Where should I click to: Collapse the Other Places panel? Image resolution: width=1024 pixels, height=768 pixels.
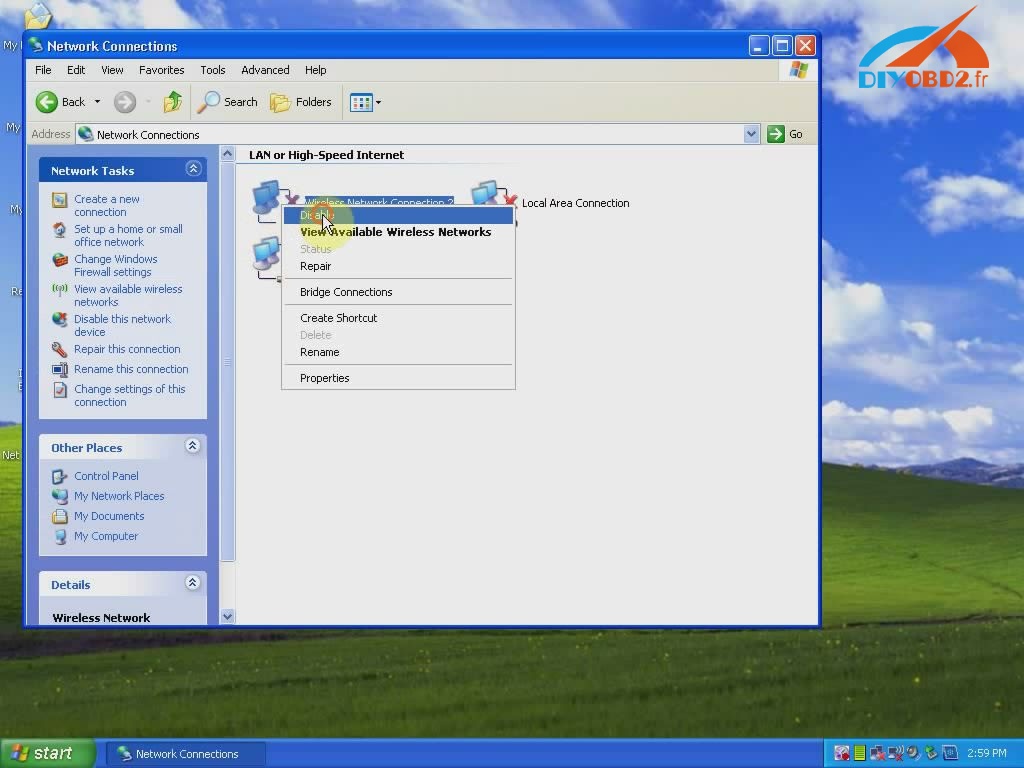coord(192,446)
